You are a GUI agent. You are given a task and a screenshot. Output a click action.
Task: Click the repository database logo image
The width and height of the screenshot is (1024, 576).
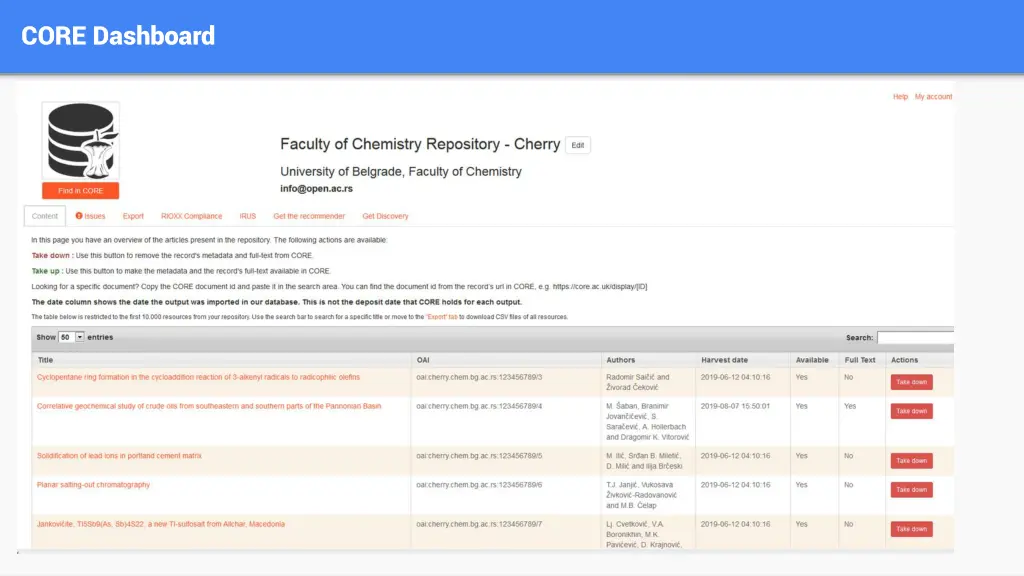(80, 140)
